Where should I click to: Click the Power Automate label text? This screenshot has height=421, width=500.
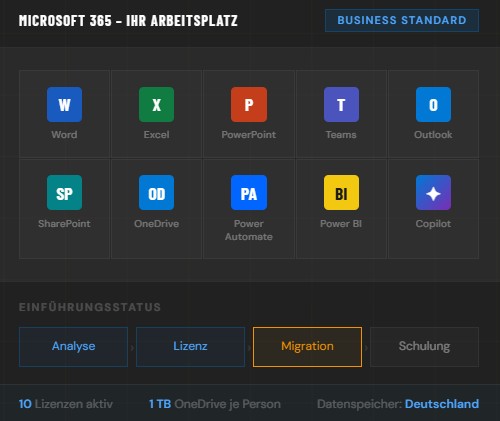tap(249, 230)
